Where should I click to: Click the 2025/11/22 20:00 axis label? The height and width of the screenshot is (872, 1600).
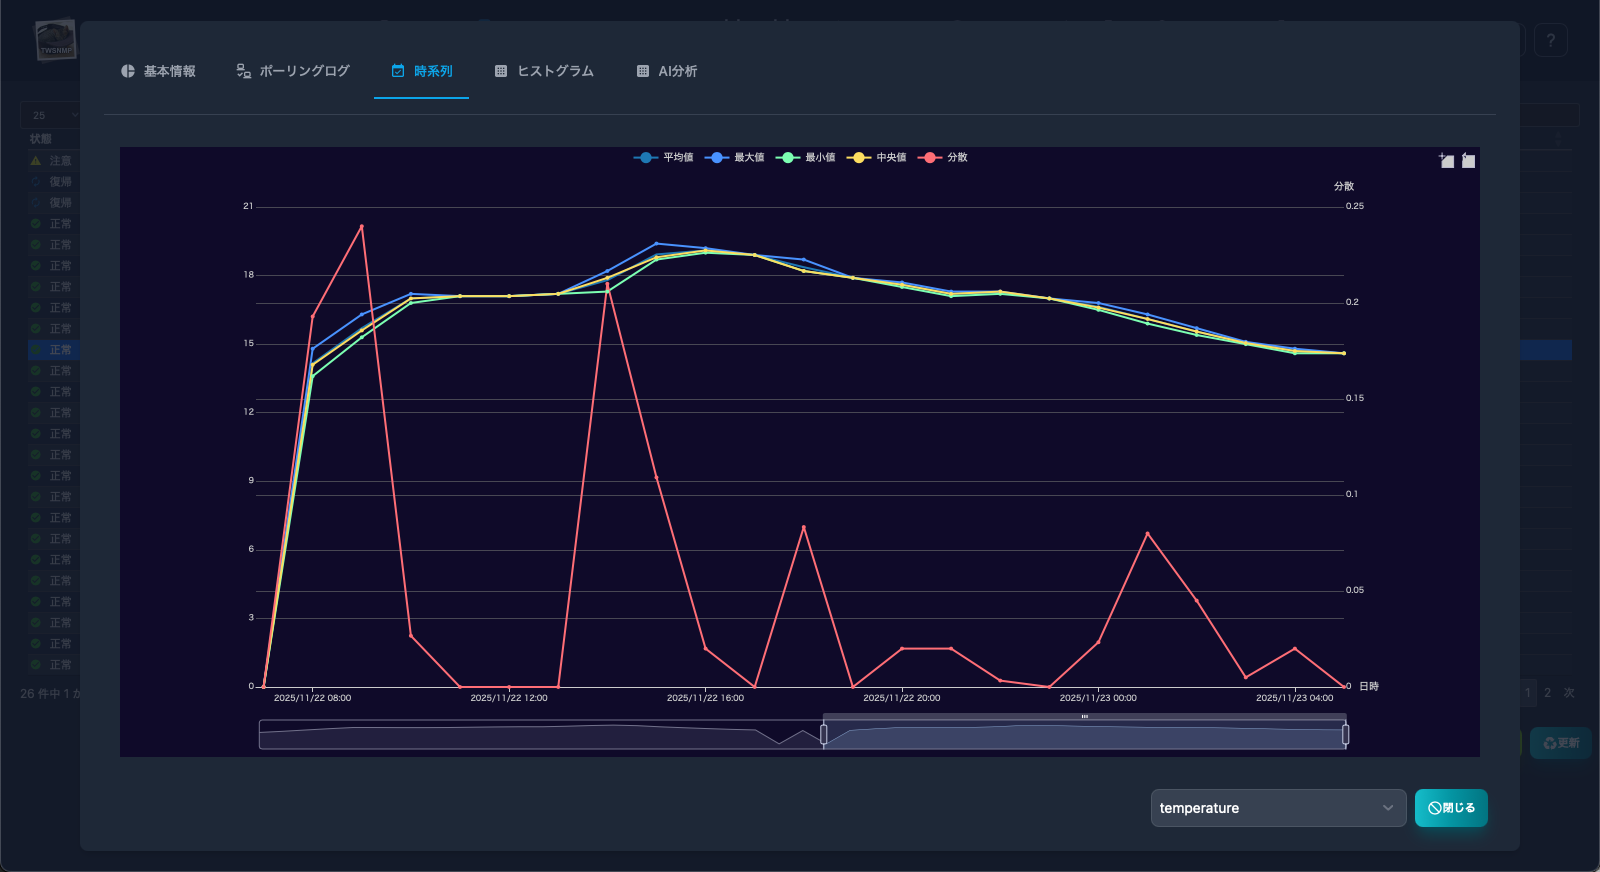pyautogui.click(x=902, y=698)
